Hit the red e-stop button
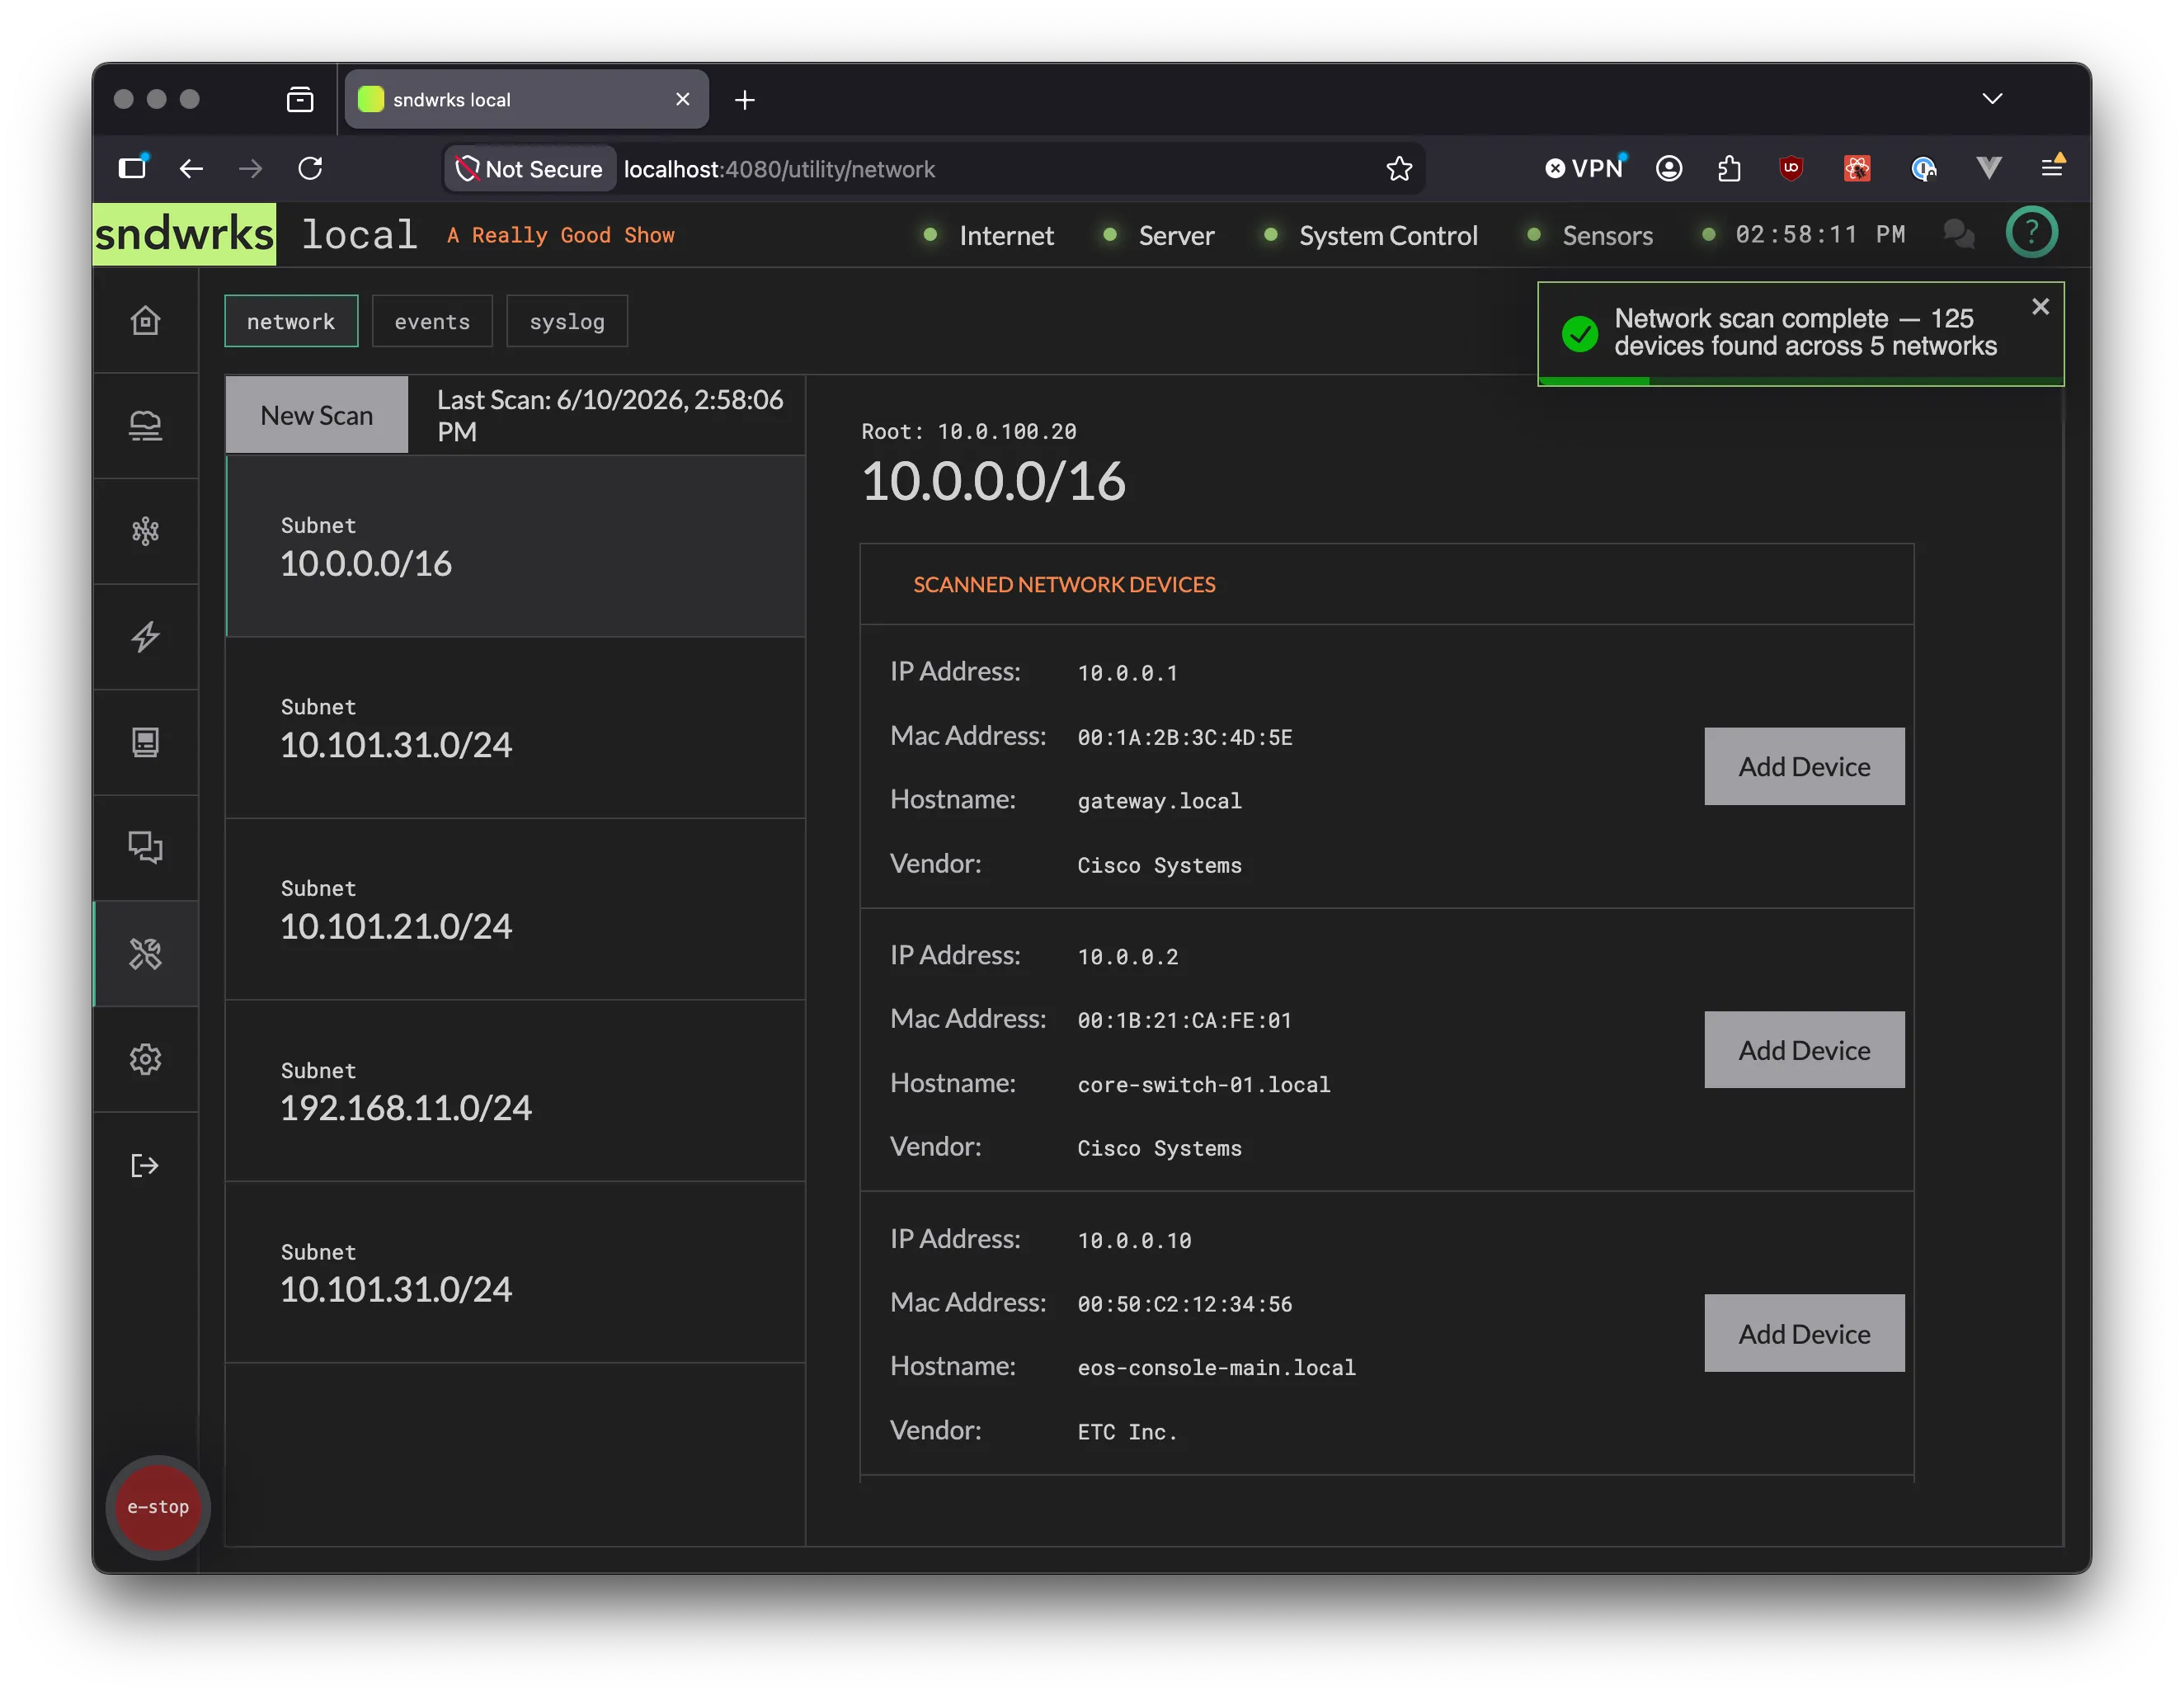2184x1696 pixels. [158, 1507]
